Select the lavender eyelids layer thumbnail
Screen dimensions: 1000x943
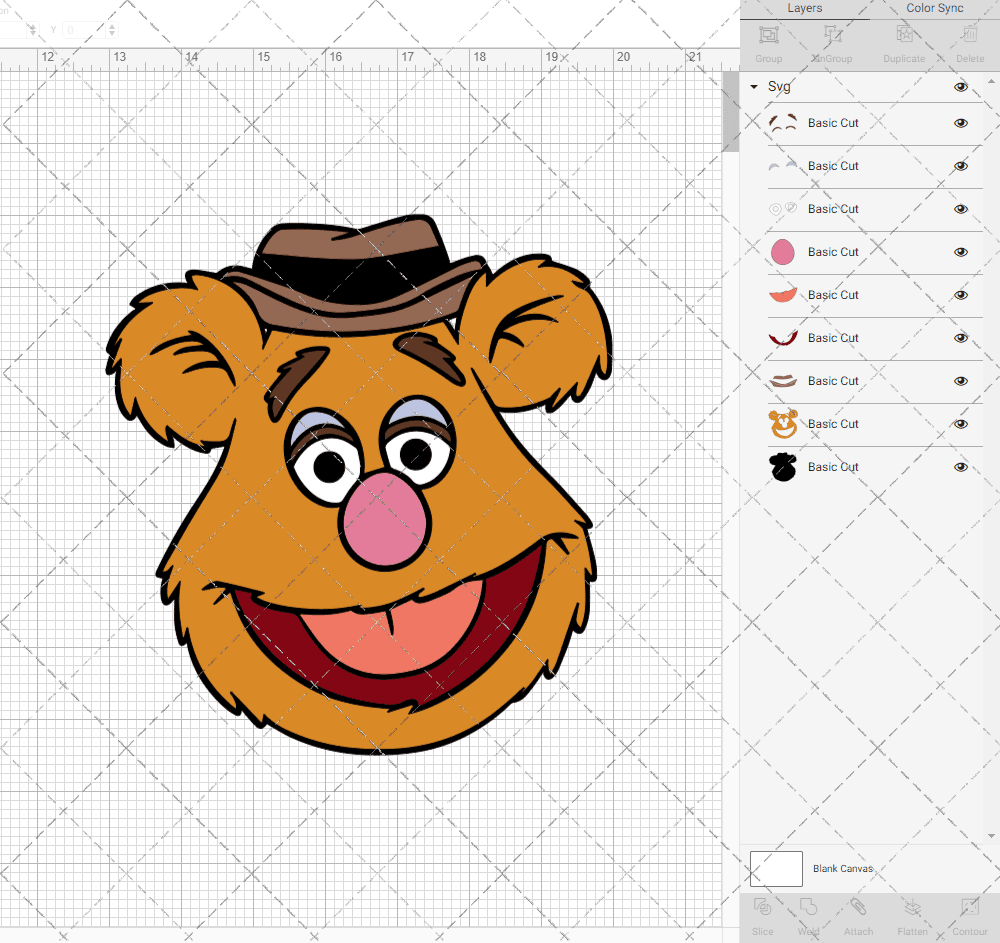pos(783,166)
